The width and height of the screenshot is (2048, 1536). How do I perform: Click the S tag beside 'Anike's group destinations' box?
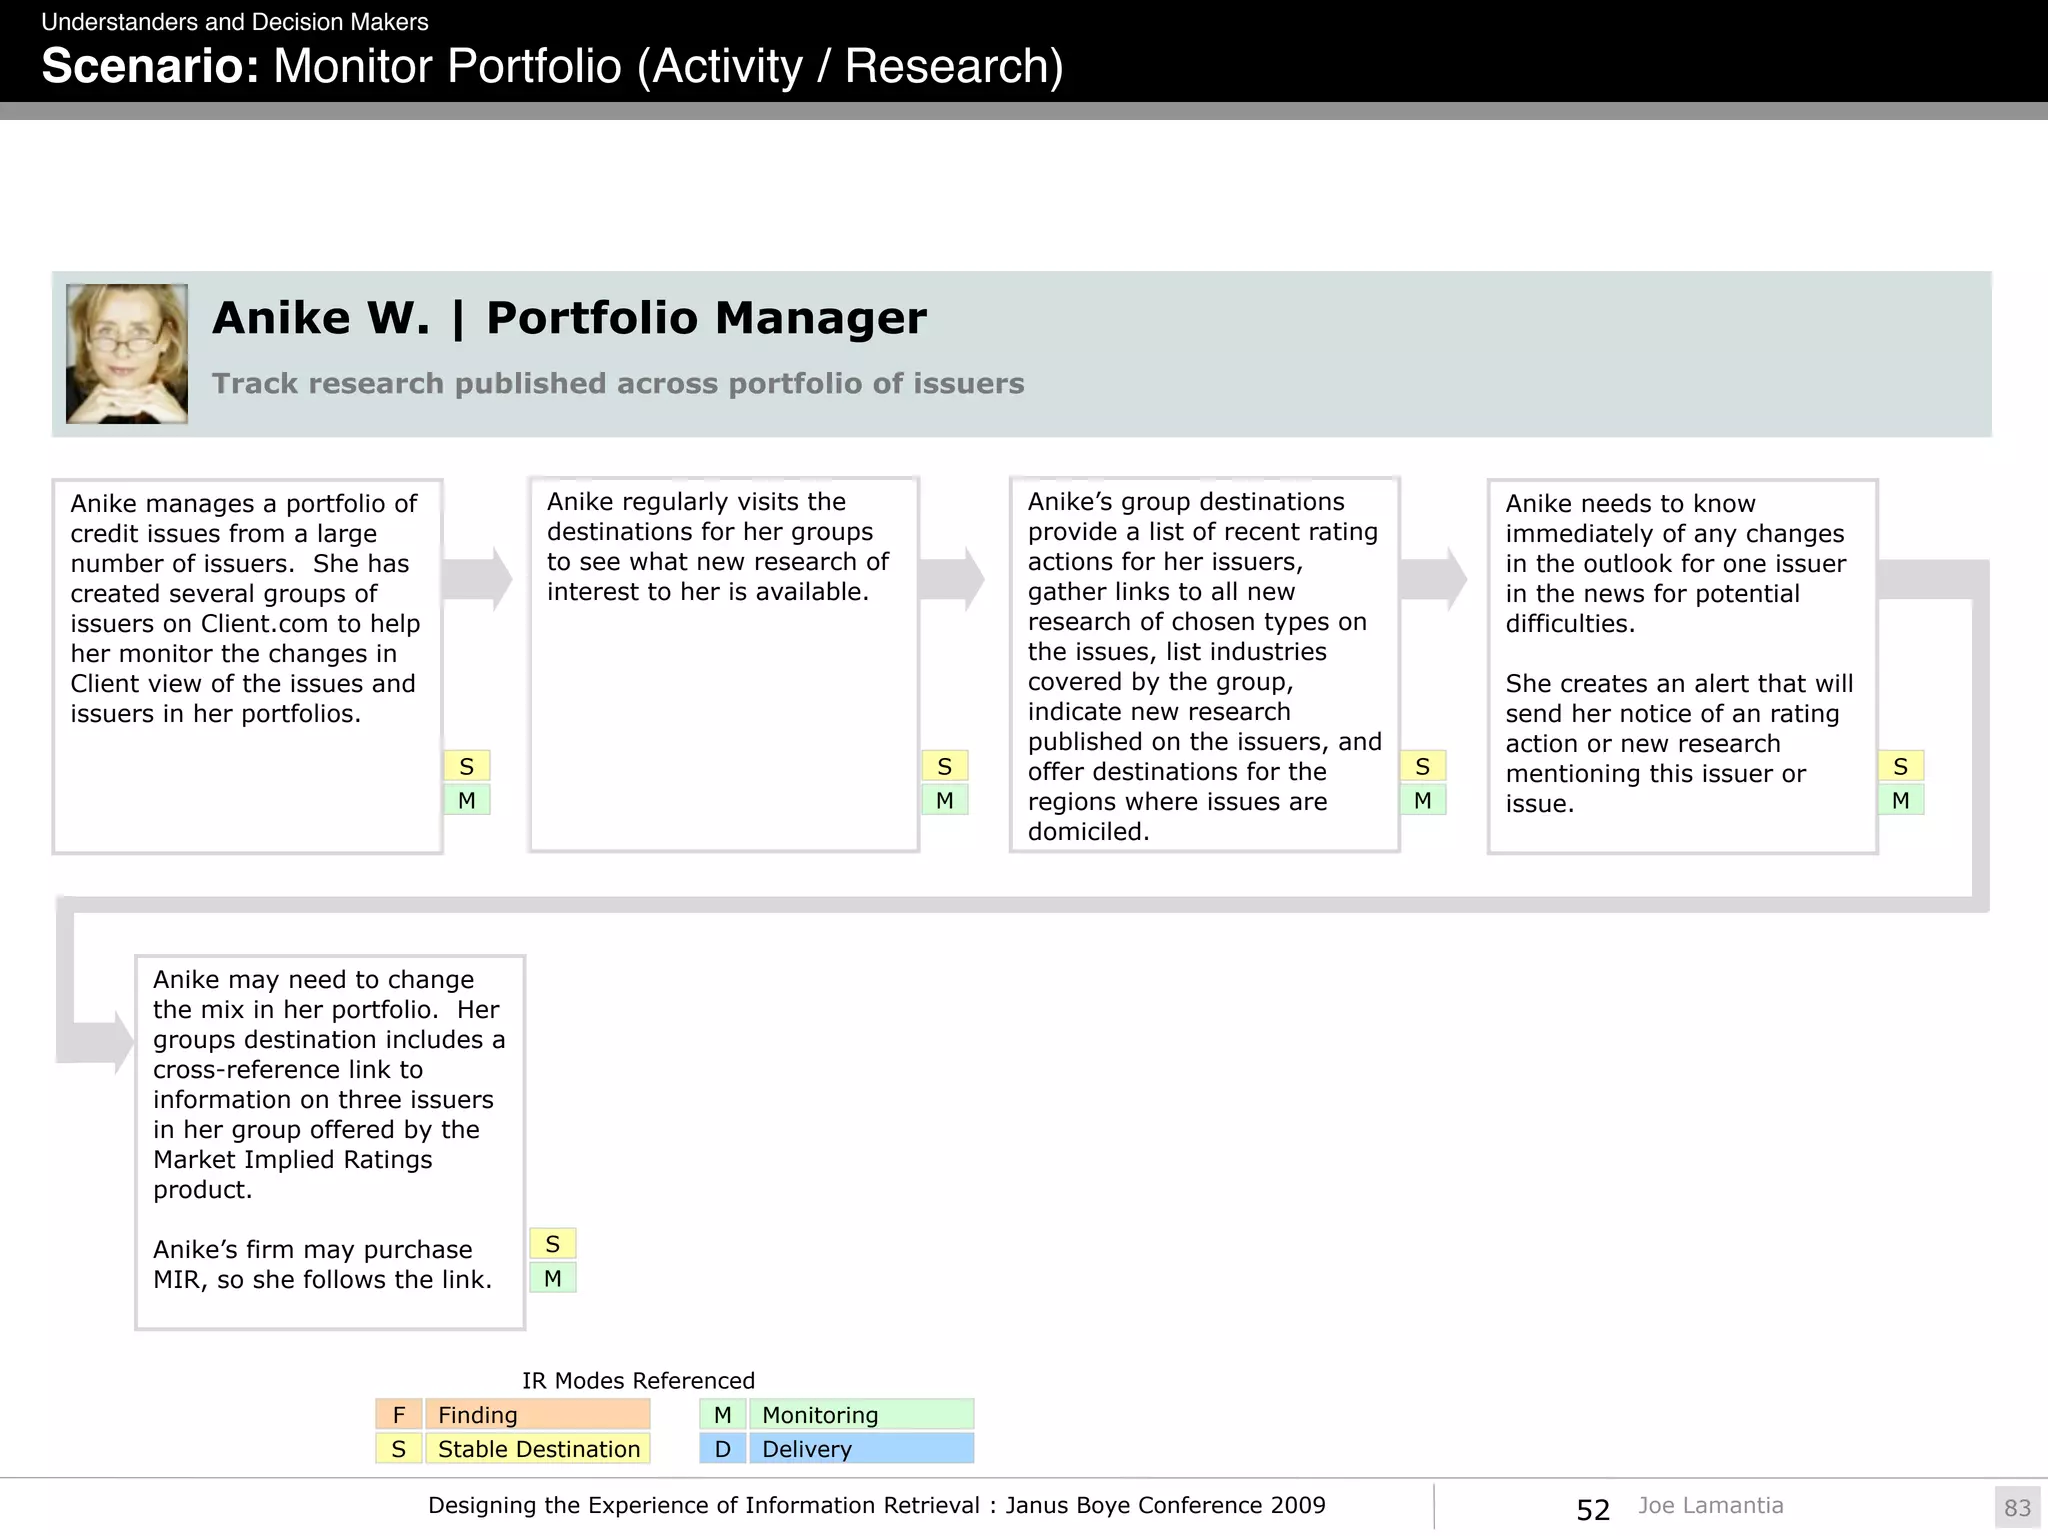pyautogui.click(x=1423, y=766)
